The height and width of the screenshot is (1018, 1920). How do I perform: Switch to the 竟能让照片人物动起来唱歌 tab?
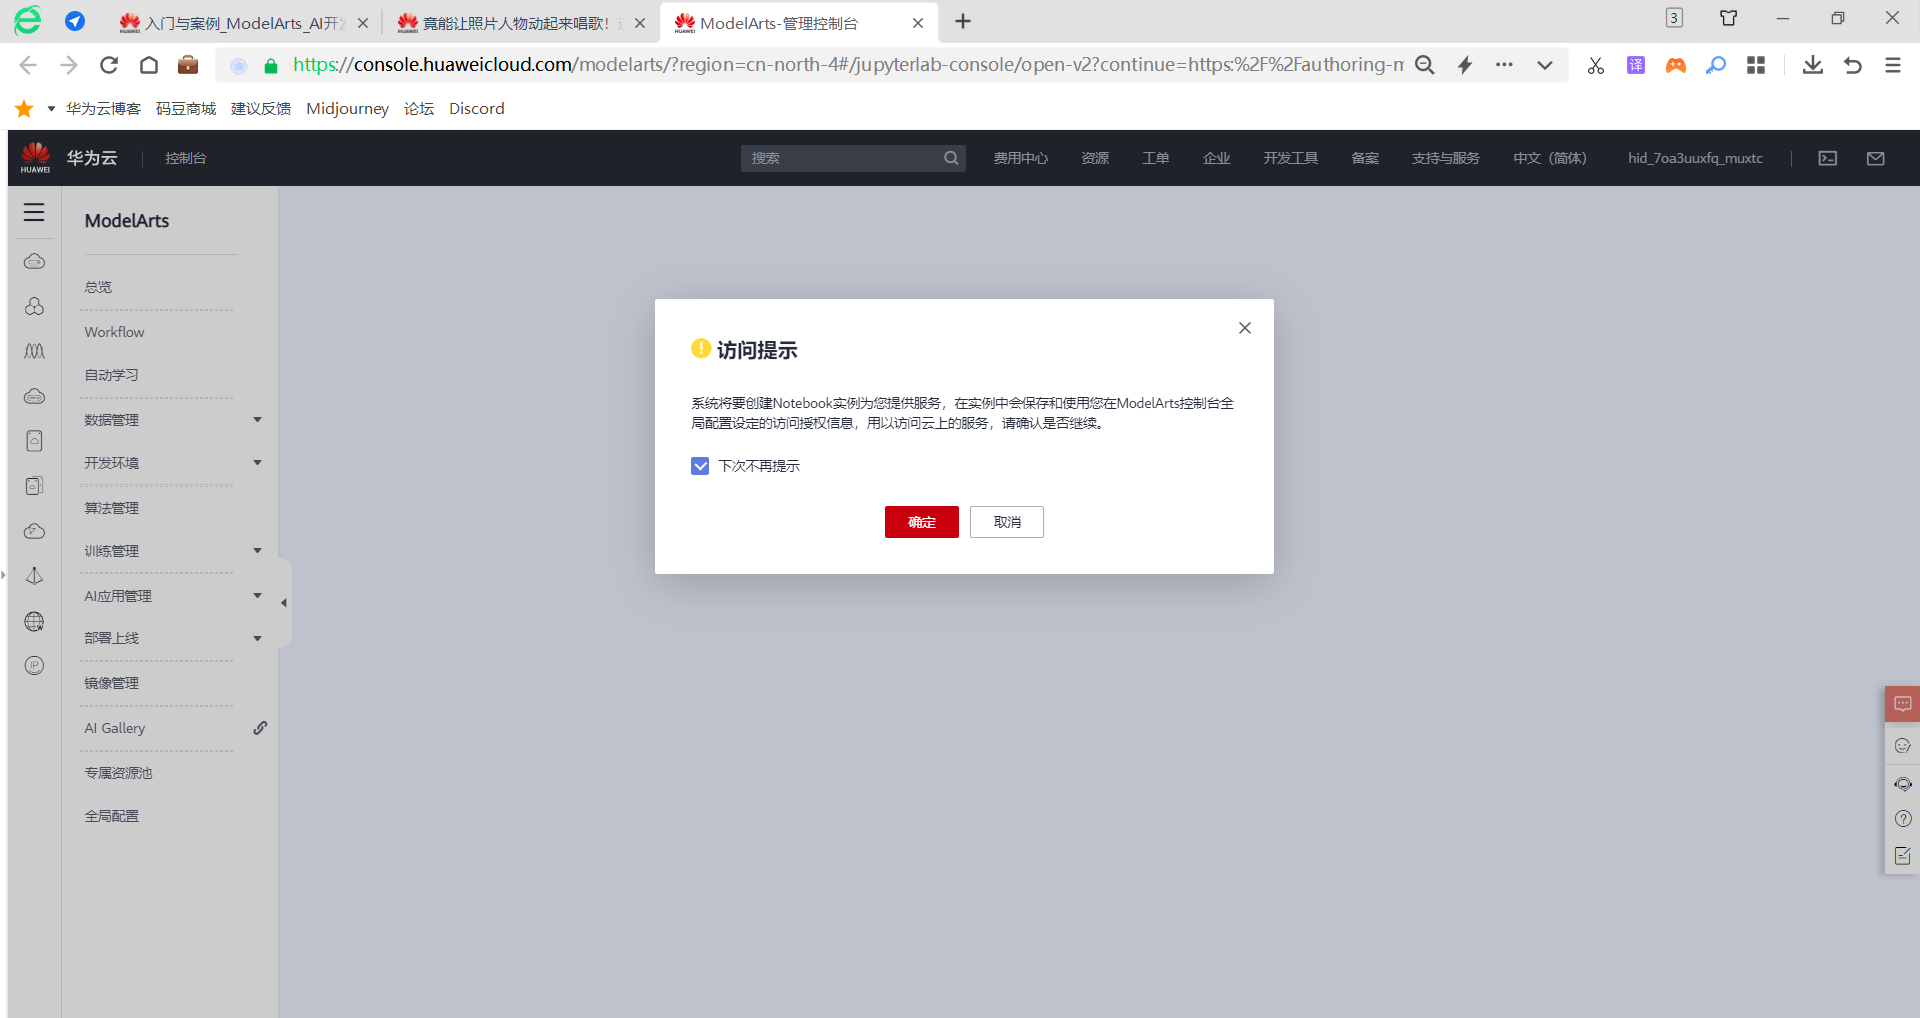[520, 23]
